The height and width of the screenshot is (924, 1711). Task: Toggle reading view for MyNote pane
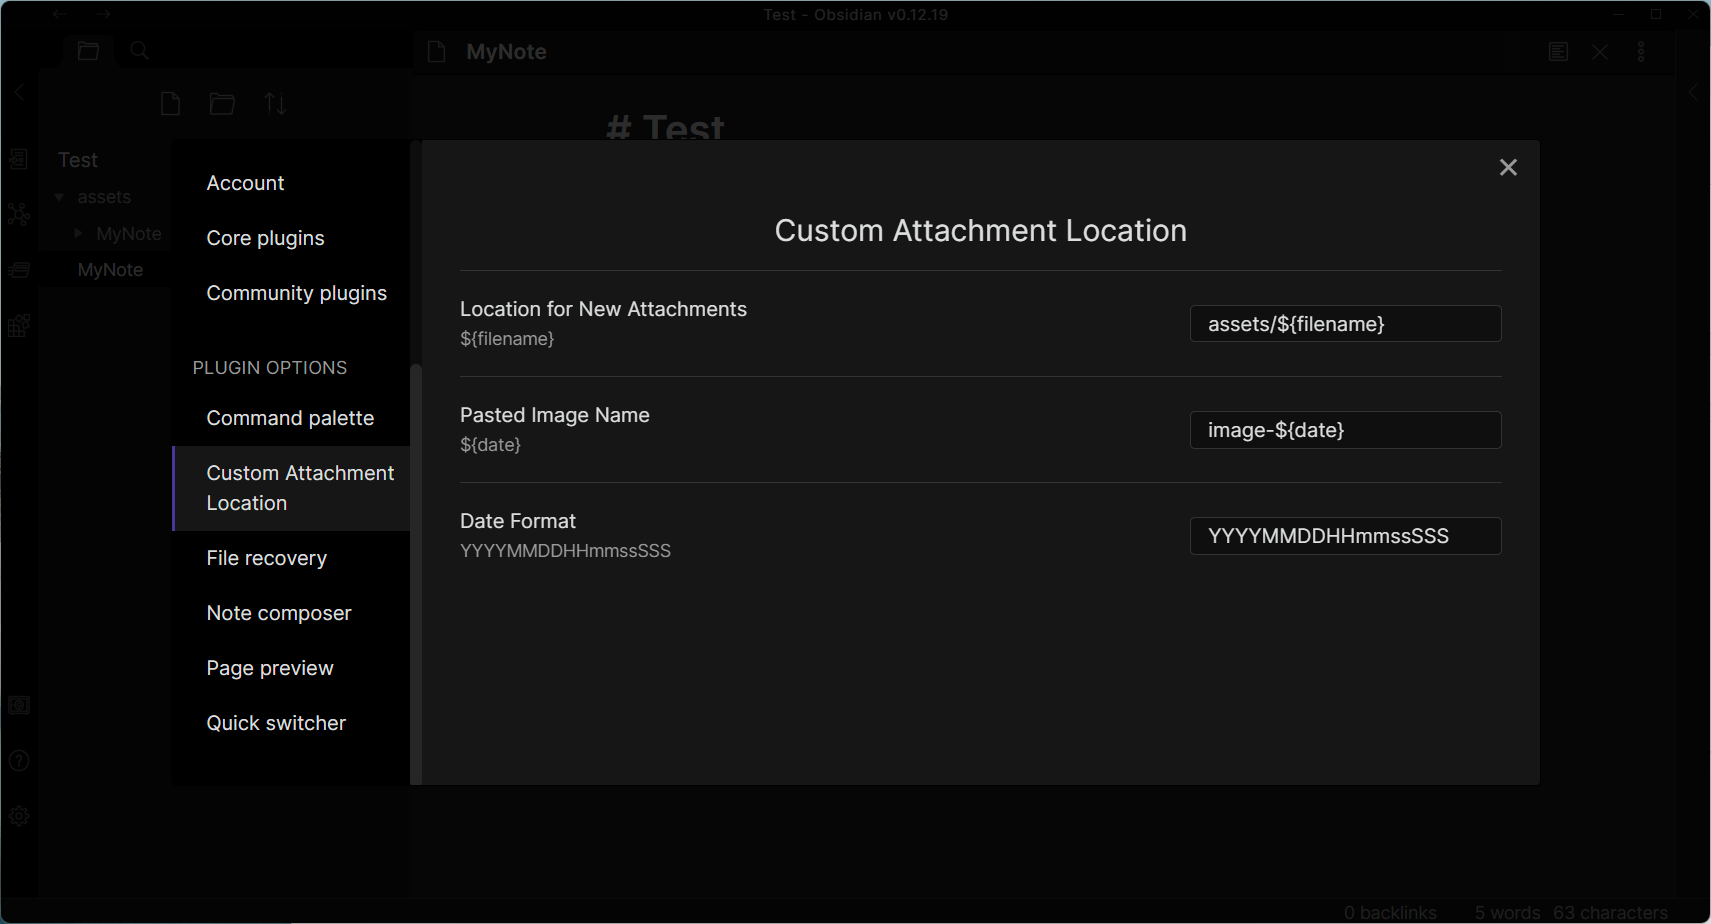point(1558,52)
